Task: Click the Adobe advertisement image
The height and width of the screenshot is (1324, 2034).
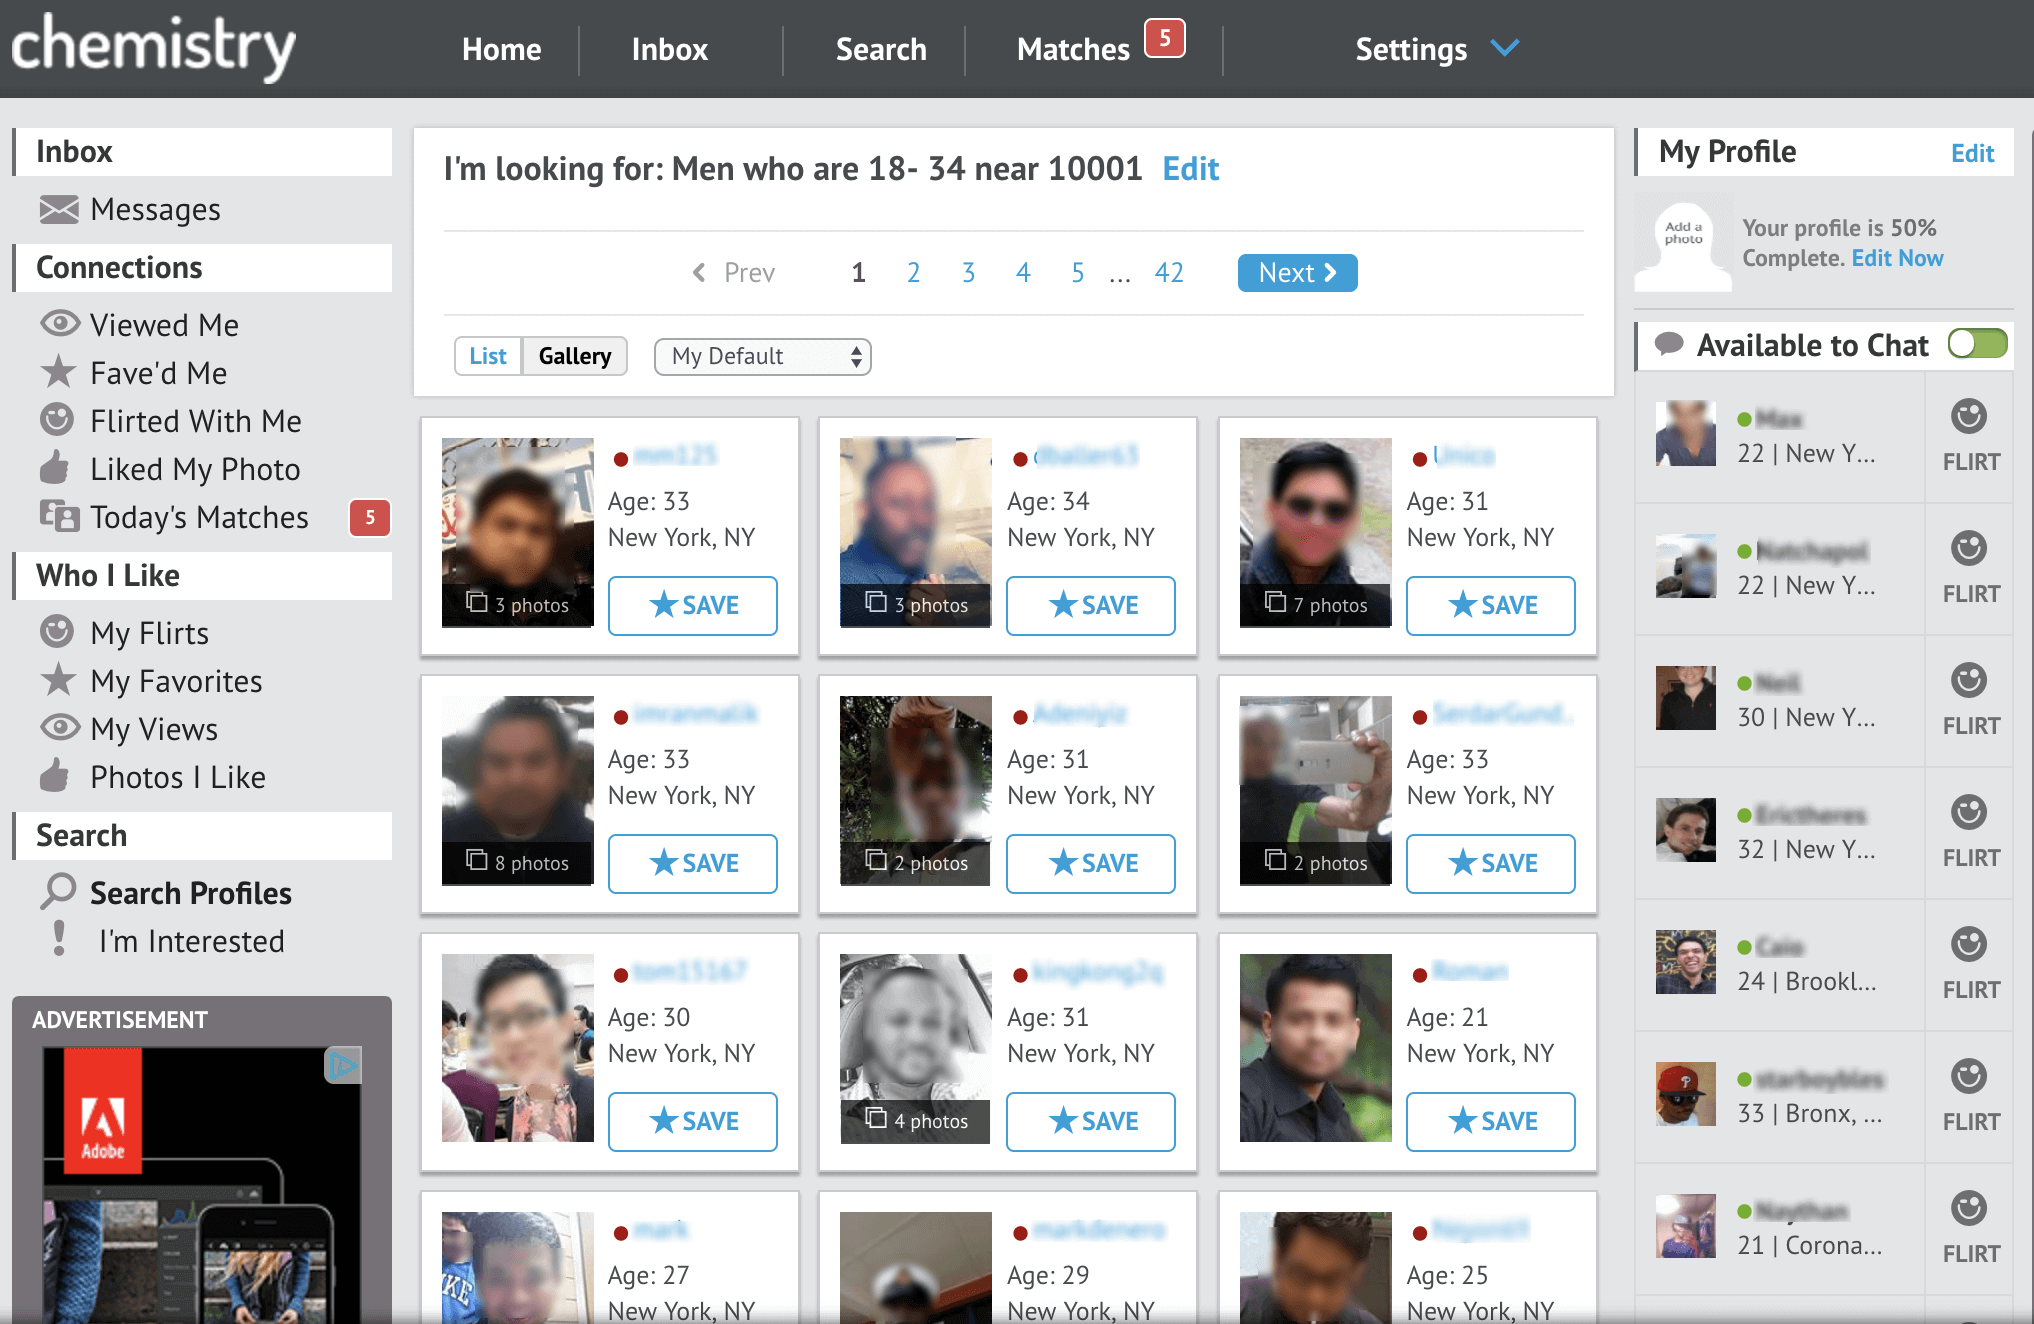Action: [202, 1185]
